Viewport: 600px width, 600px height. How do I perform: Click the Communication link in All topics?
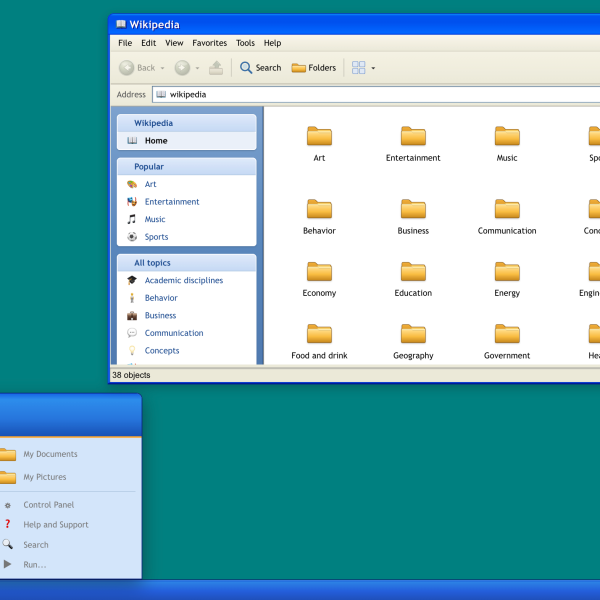click(x=174, y=333)
